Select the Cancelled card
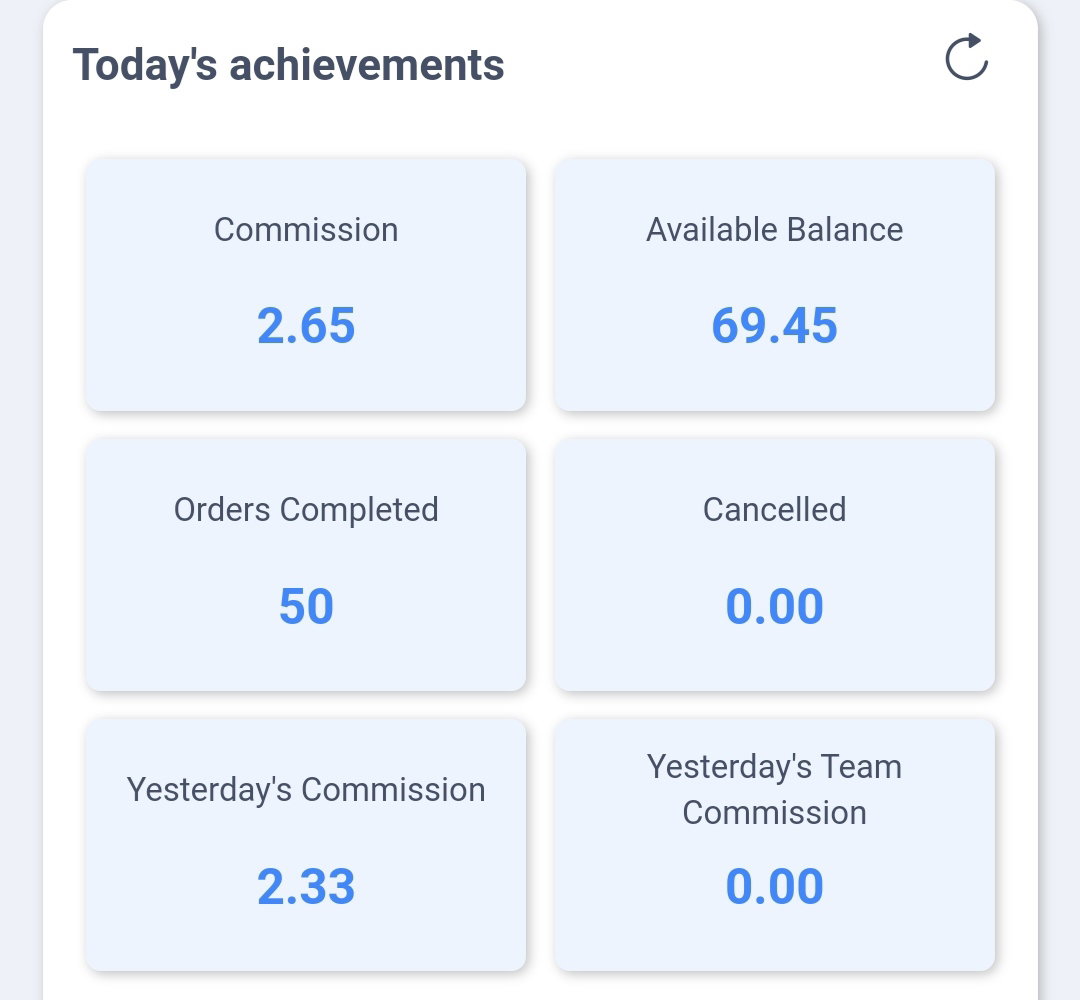The image size is (1080, 1000). pyautogui.click(x=774, y=565)
